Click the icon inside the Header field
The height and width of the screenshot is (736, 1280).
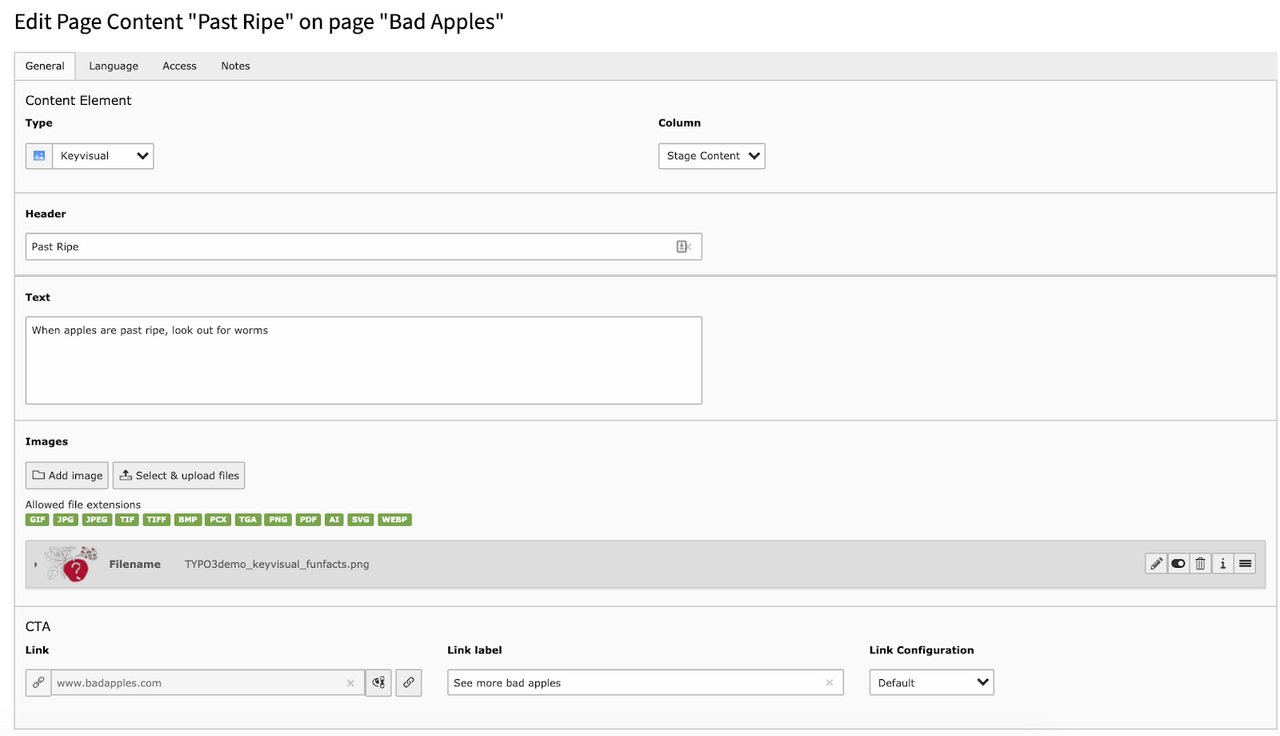pyautogui.click(x=683, y=247)
